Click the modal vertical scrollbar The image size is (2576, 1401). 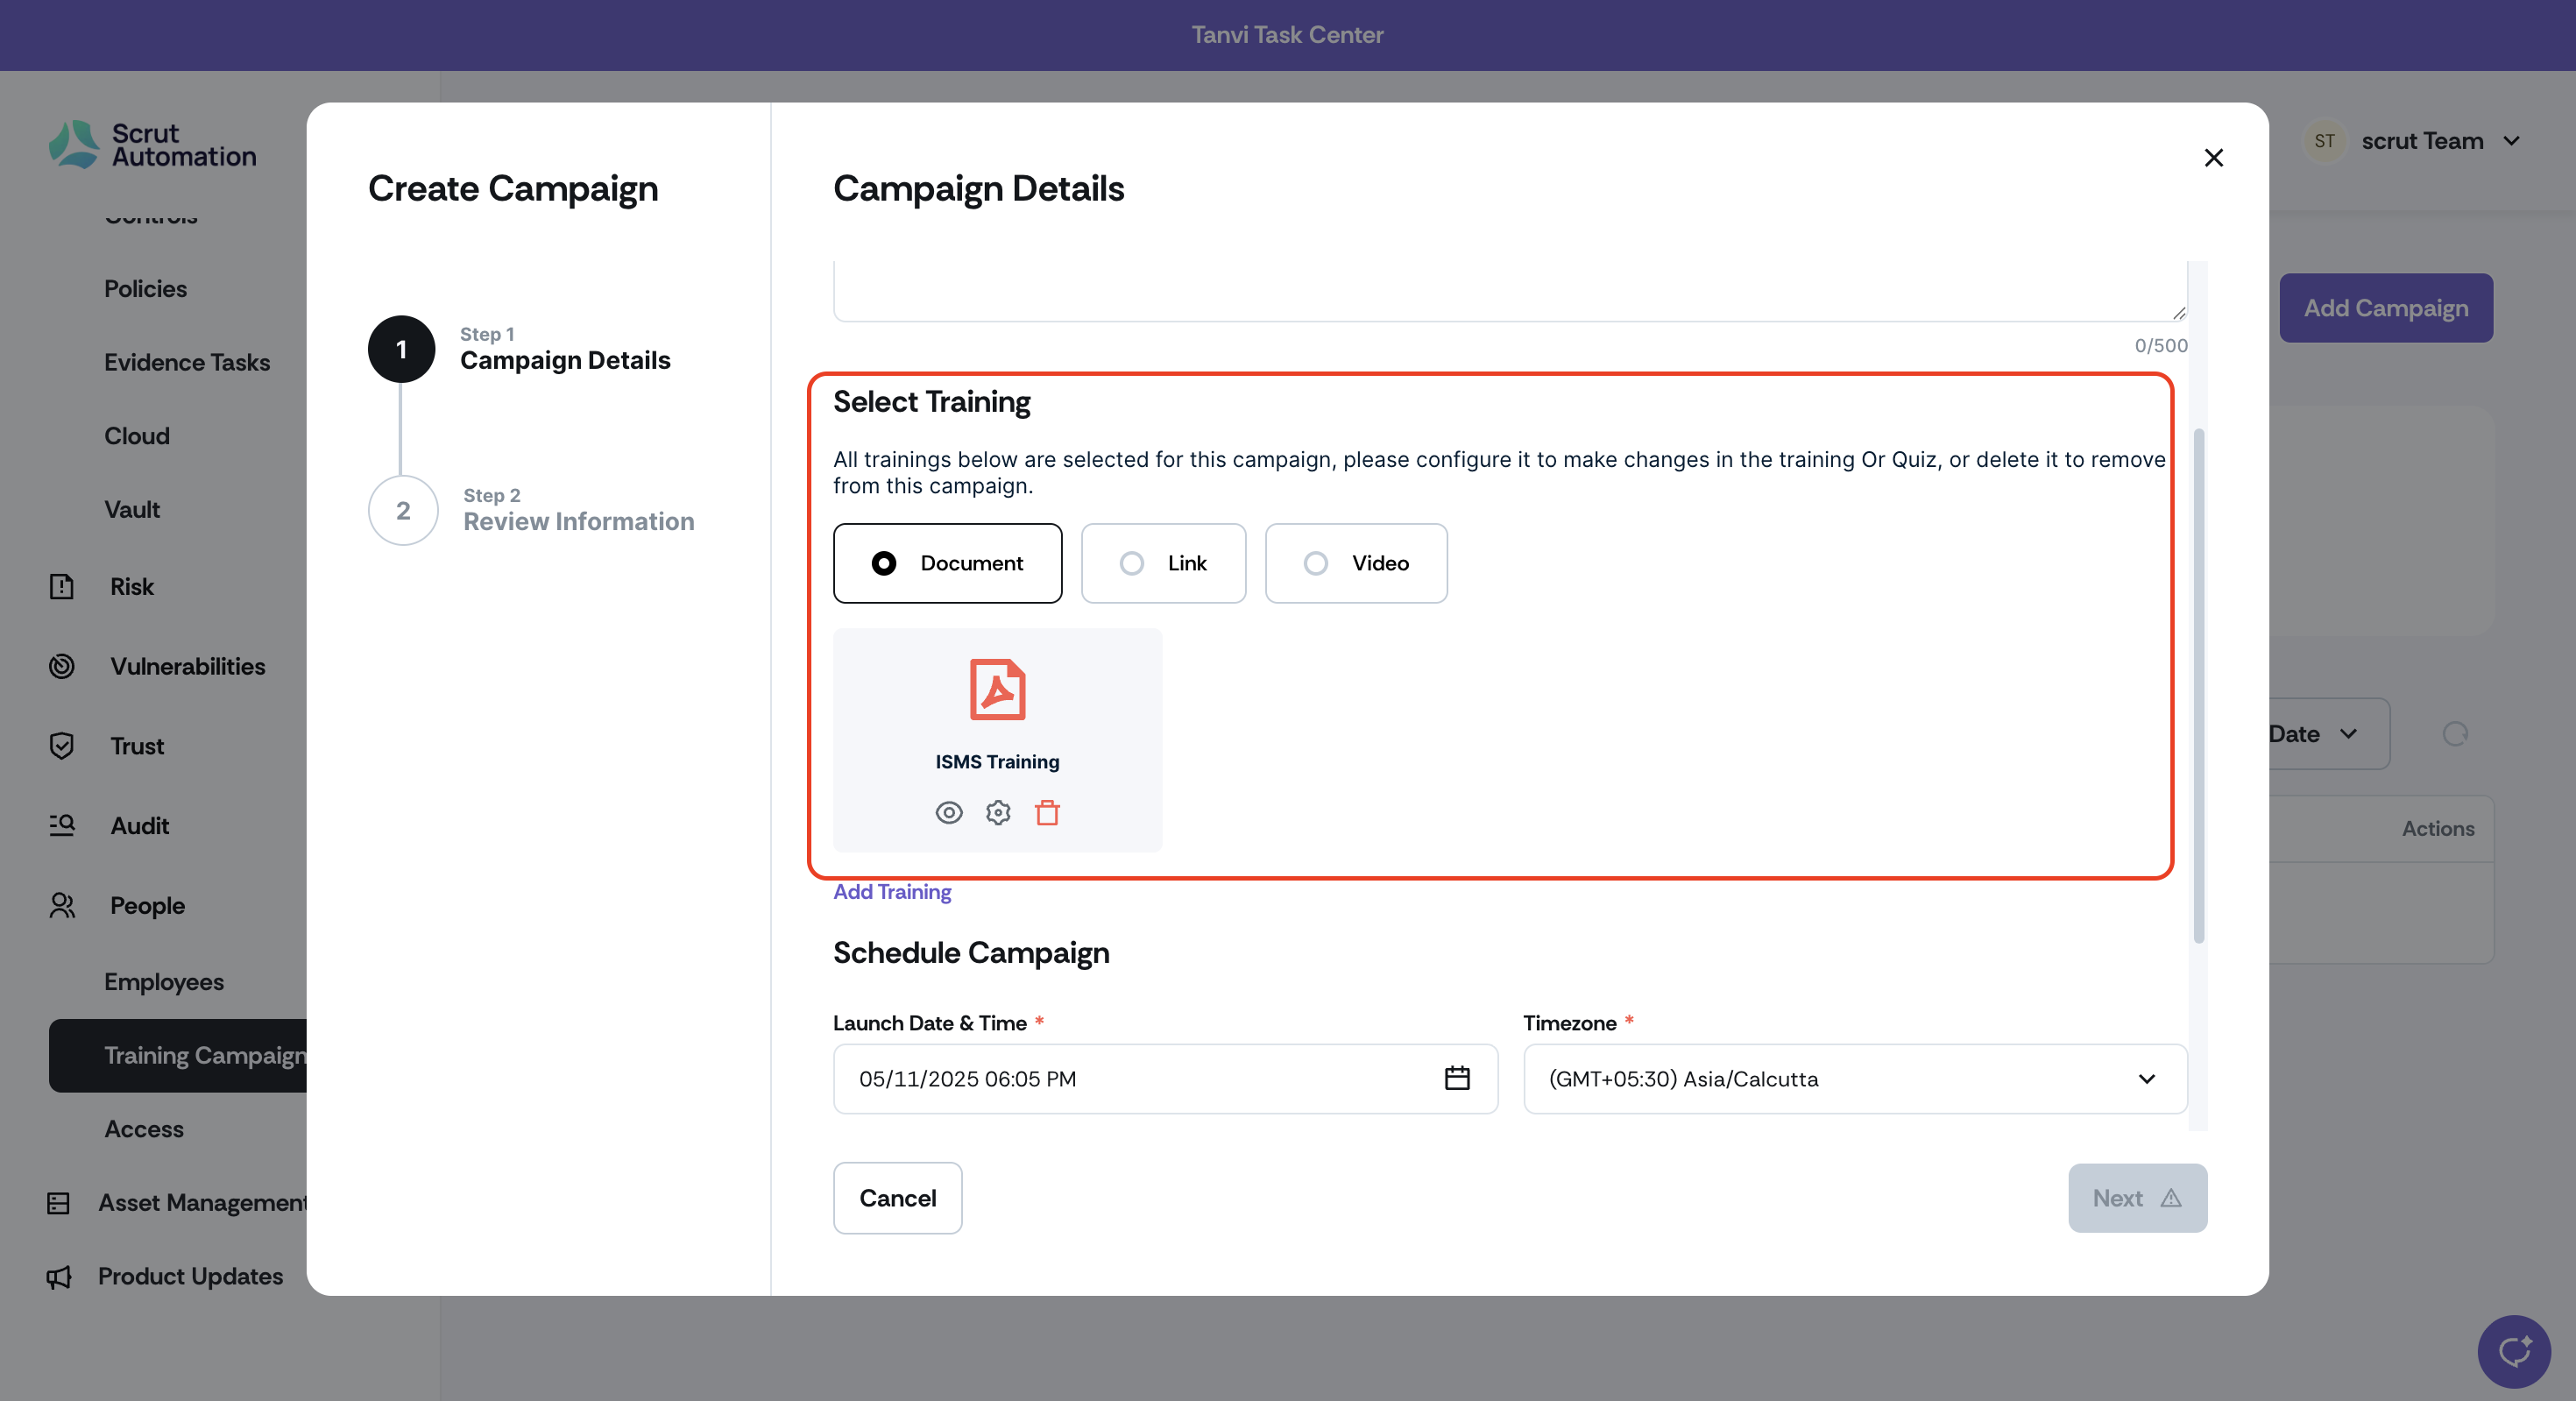[x=2198, y=686]
